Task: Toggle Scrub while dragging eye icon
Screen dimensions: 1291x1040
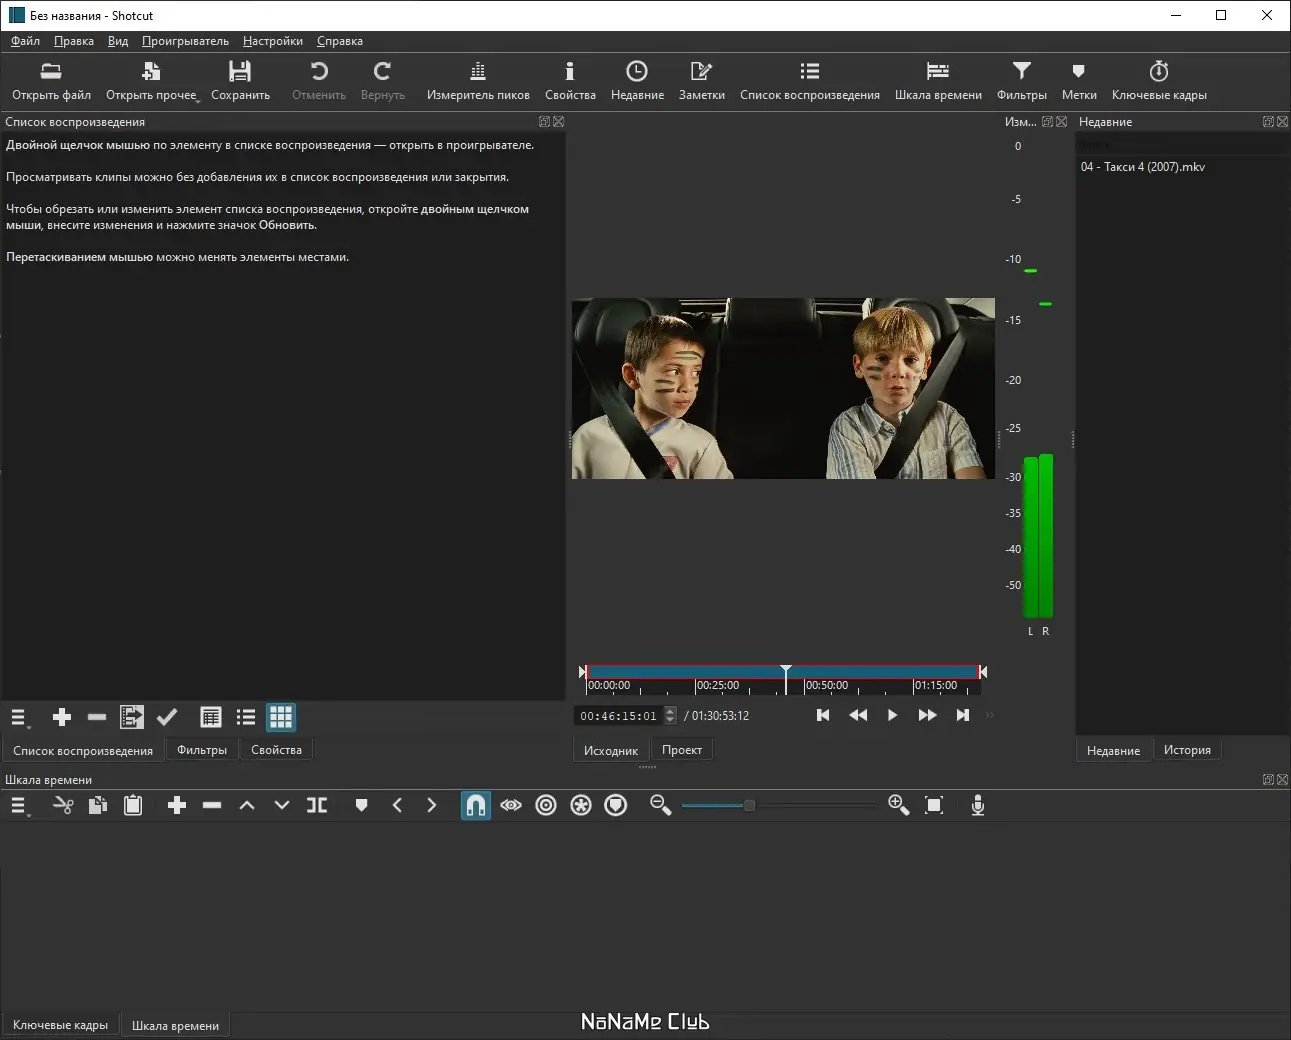Action: coord(511,805)
